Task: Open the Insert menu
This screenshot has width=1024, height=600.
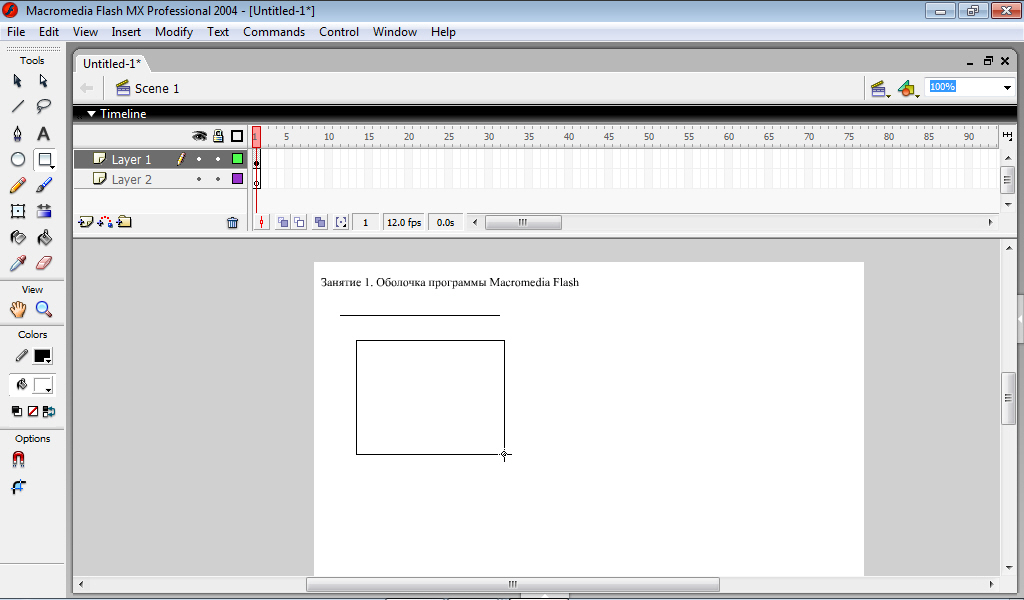Action: tap(126, 32)
